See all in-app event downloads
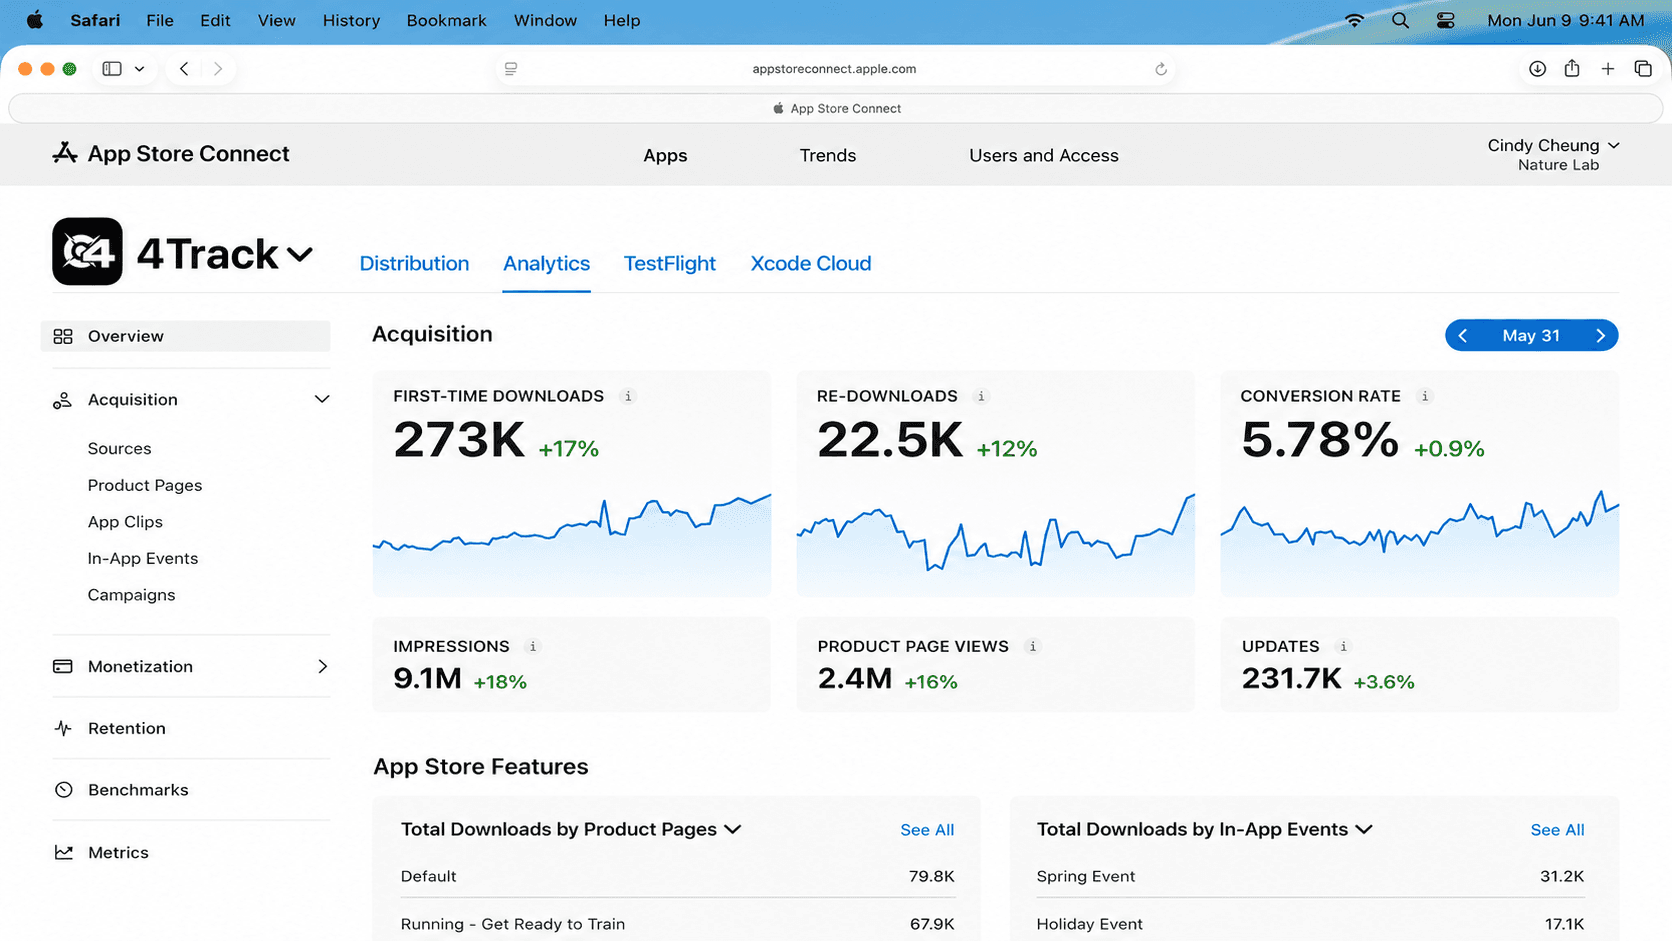 [1557, 830]
